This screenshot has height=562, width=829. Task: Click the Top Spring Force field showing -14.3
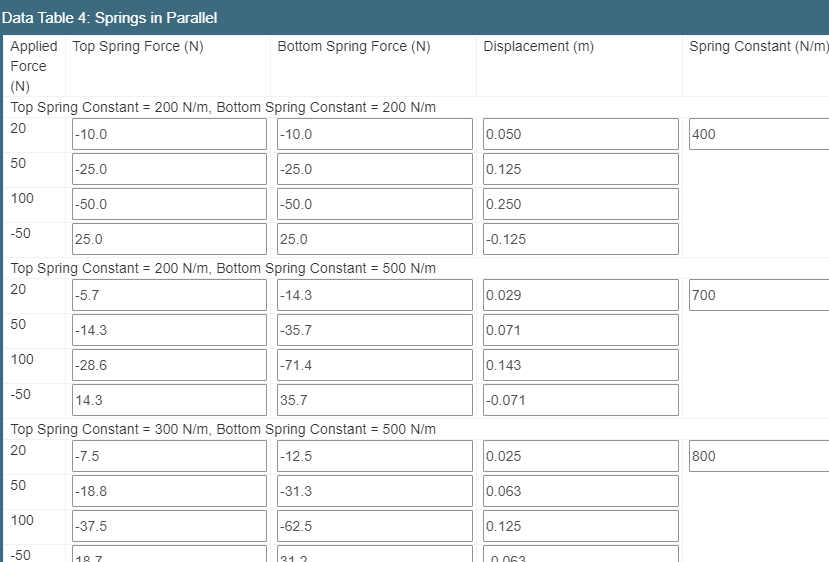[x=169, y=330]
